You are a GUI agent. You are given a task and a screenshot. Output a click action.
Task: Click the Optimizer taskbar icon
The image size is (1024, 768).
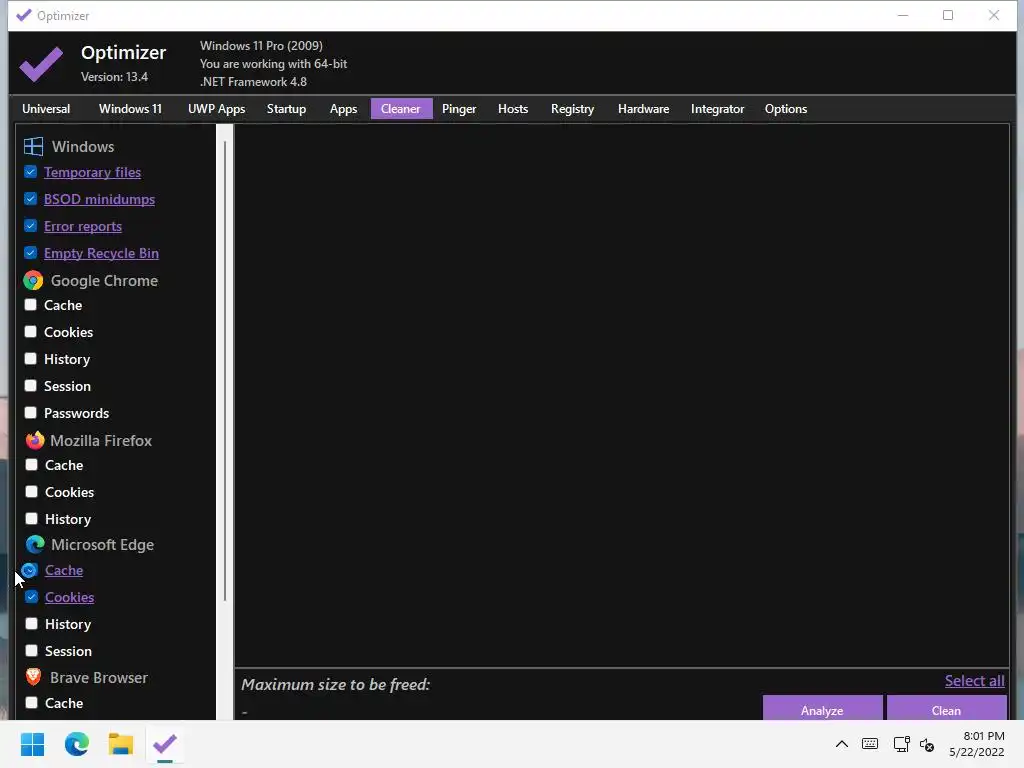click(165, 744)
